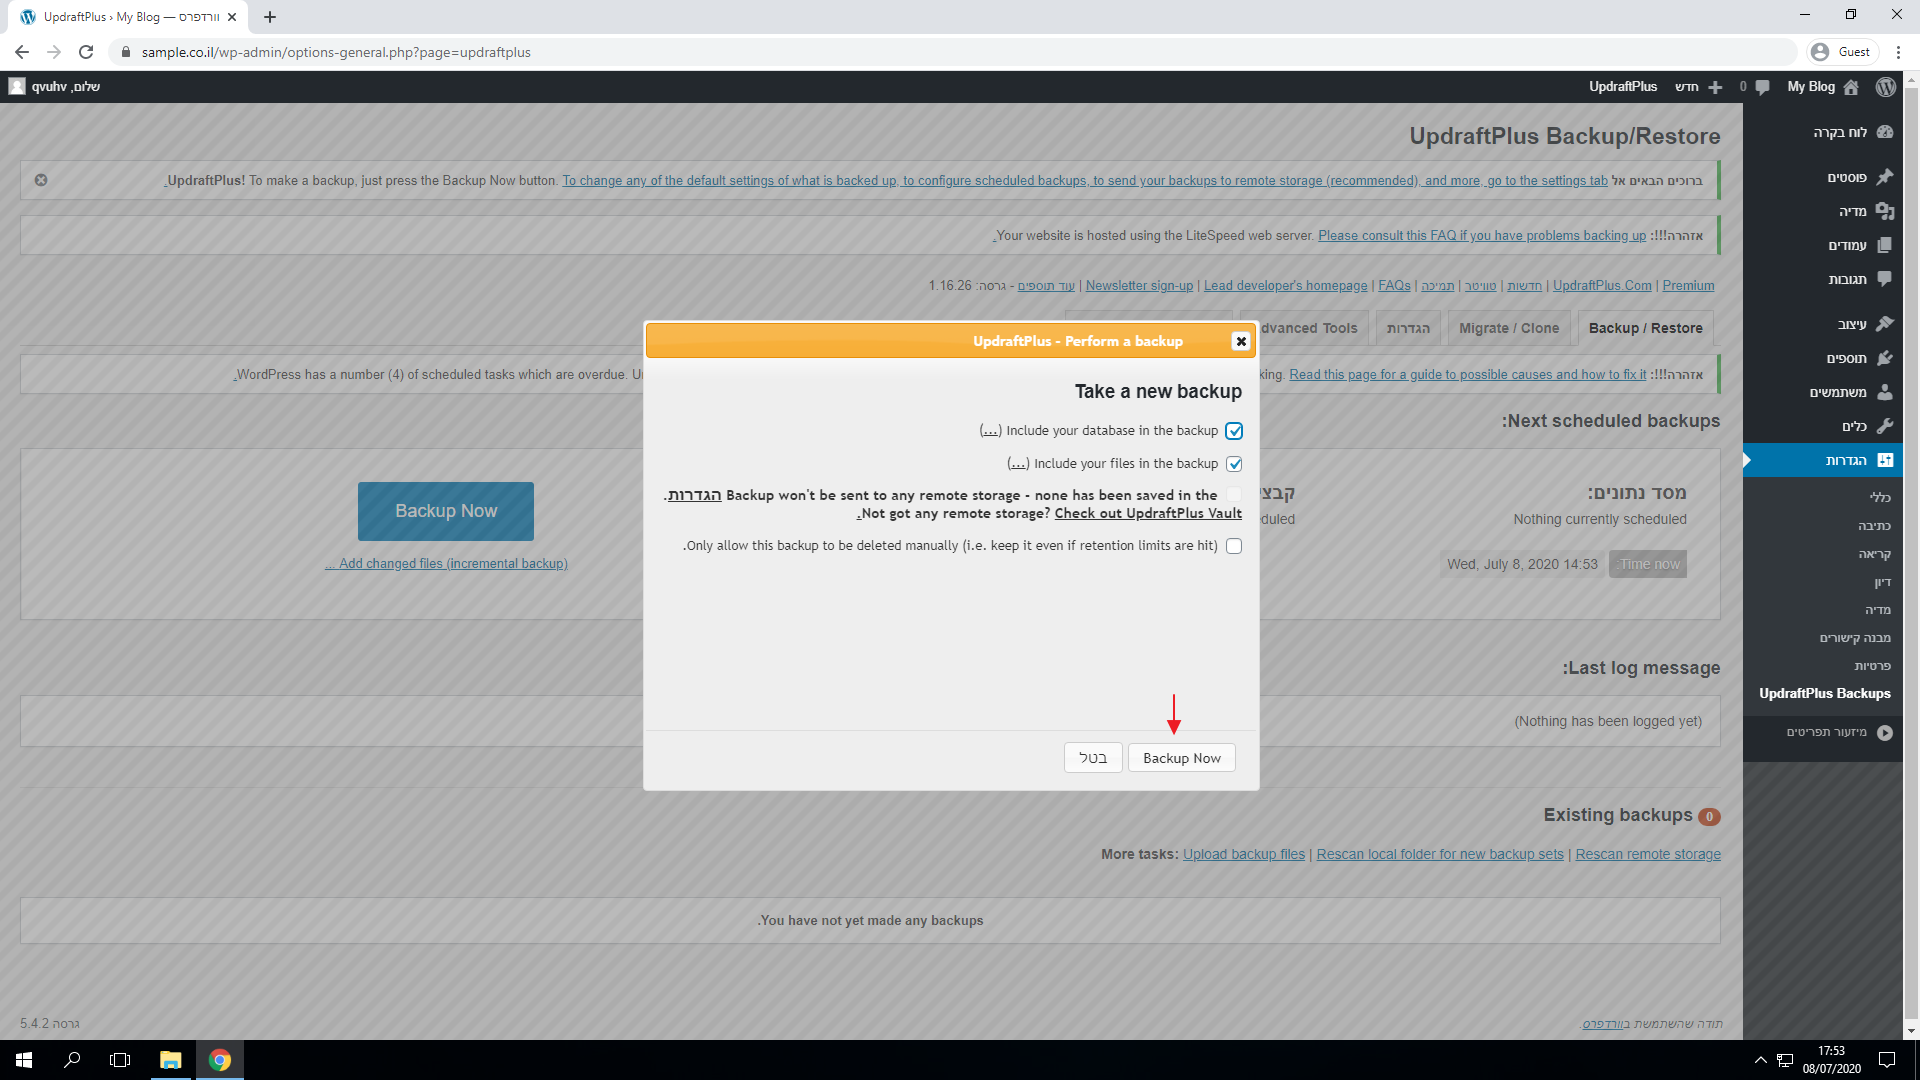Visit My Blog home icon
This screenshot has height=1080, width=1920.
click(x=1851, y=87)
